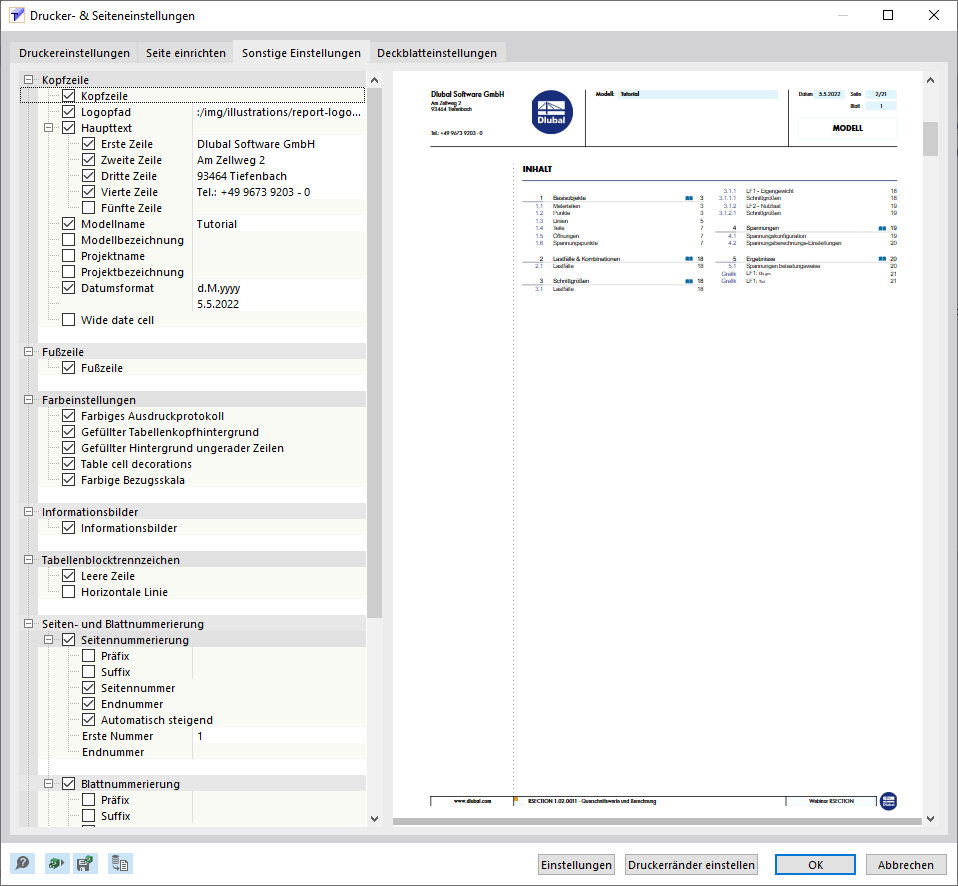Edit the Erste Nummer value 1
The height and width of the screenshot is (886, 958).
279,736
